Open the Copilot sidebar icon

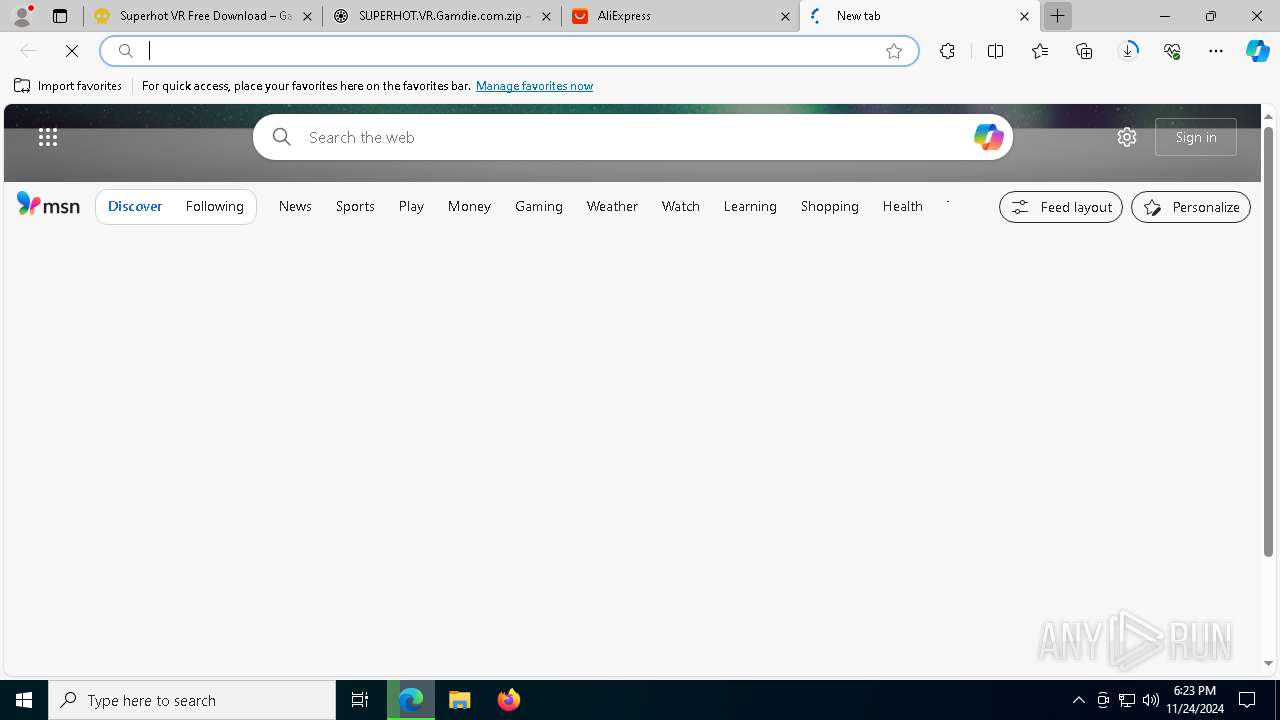[x=1258, y=51]
